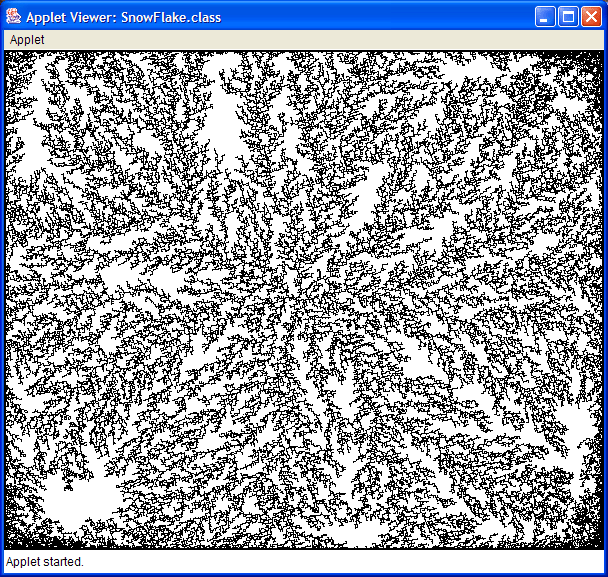This screenshot has width=608, height=577.
Task: Maximize the Applet Viewer window
Action: [x=568, y=17]
